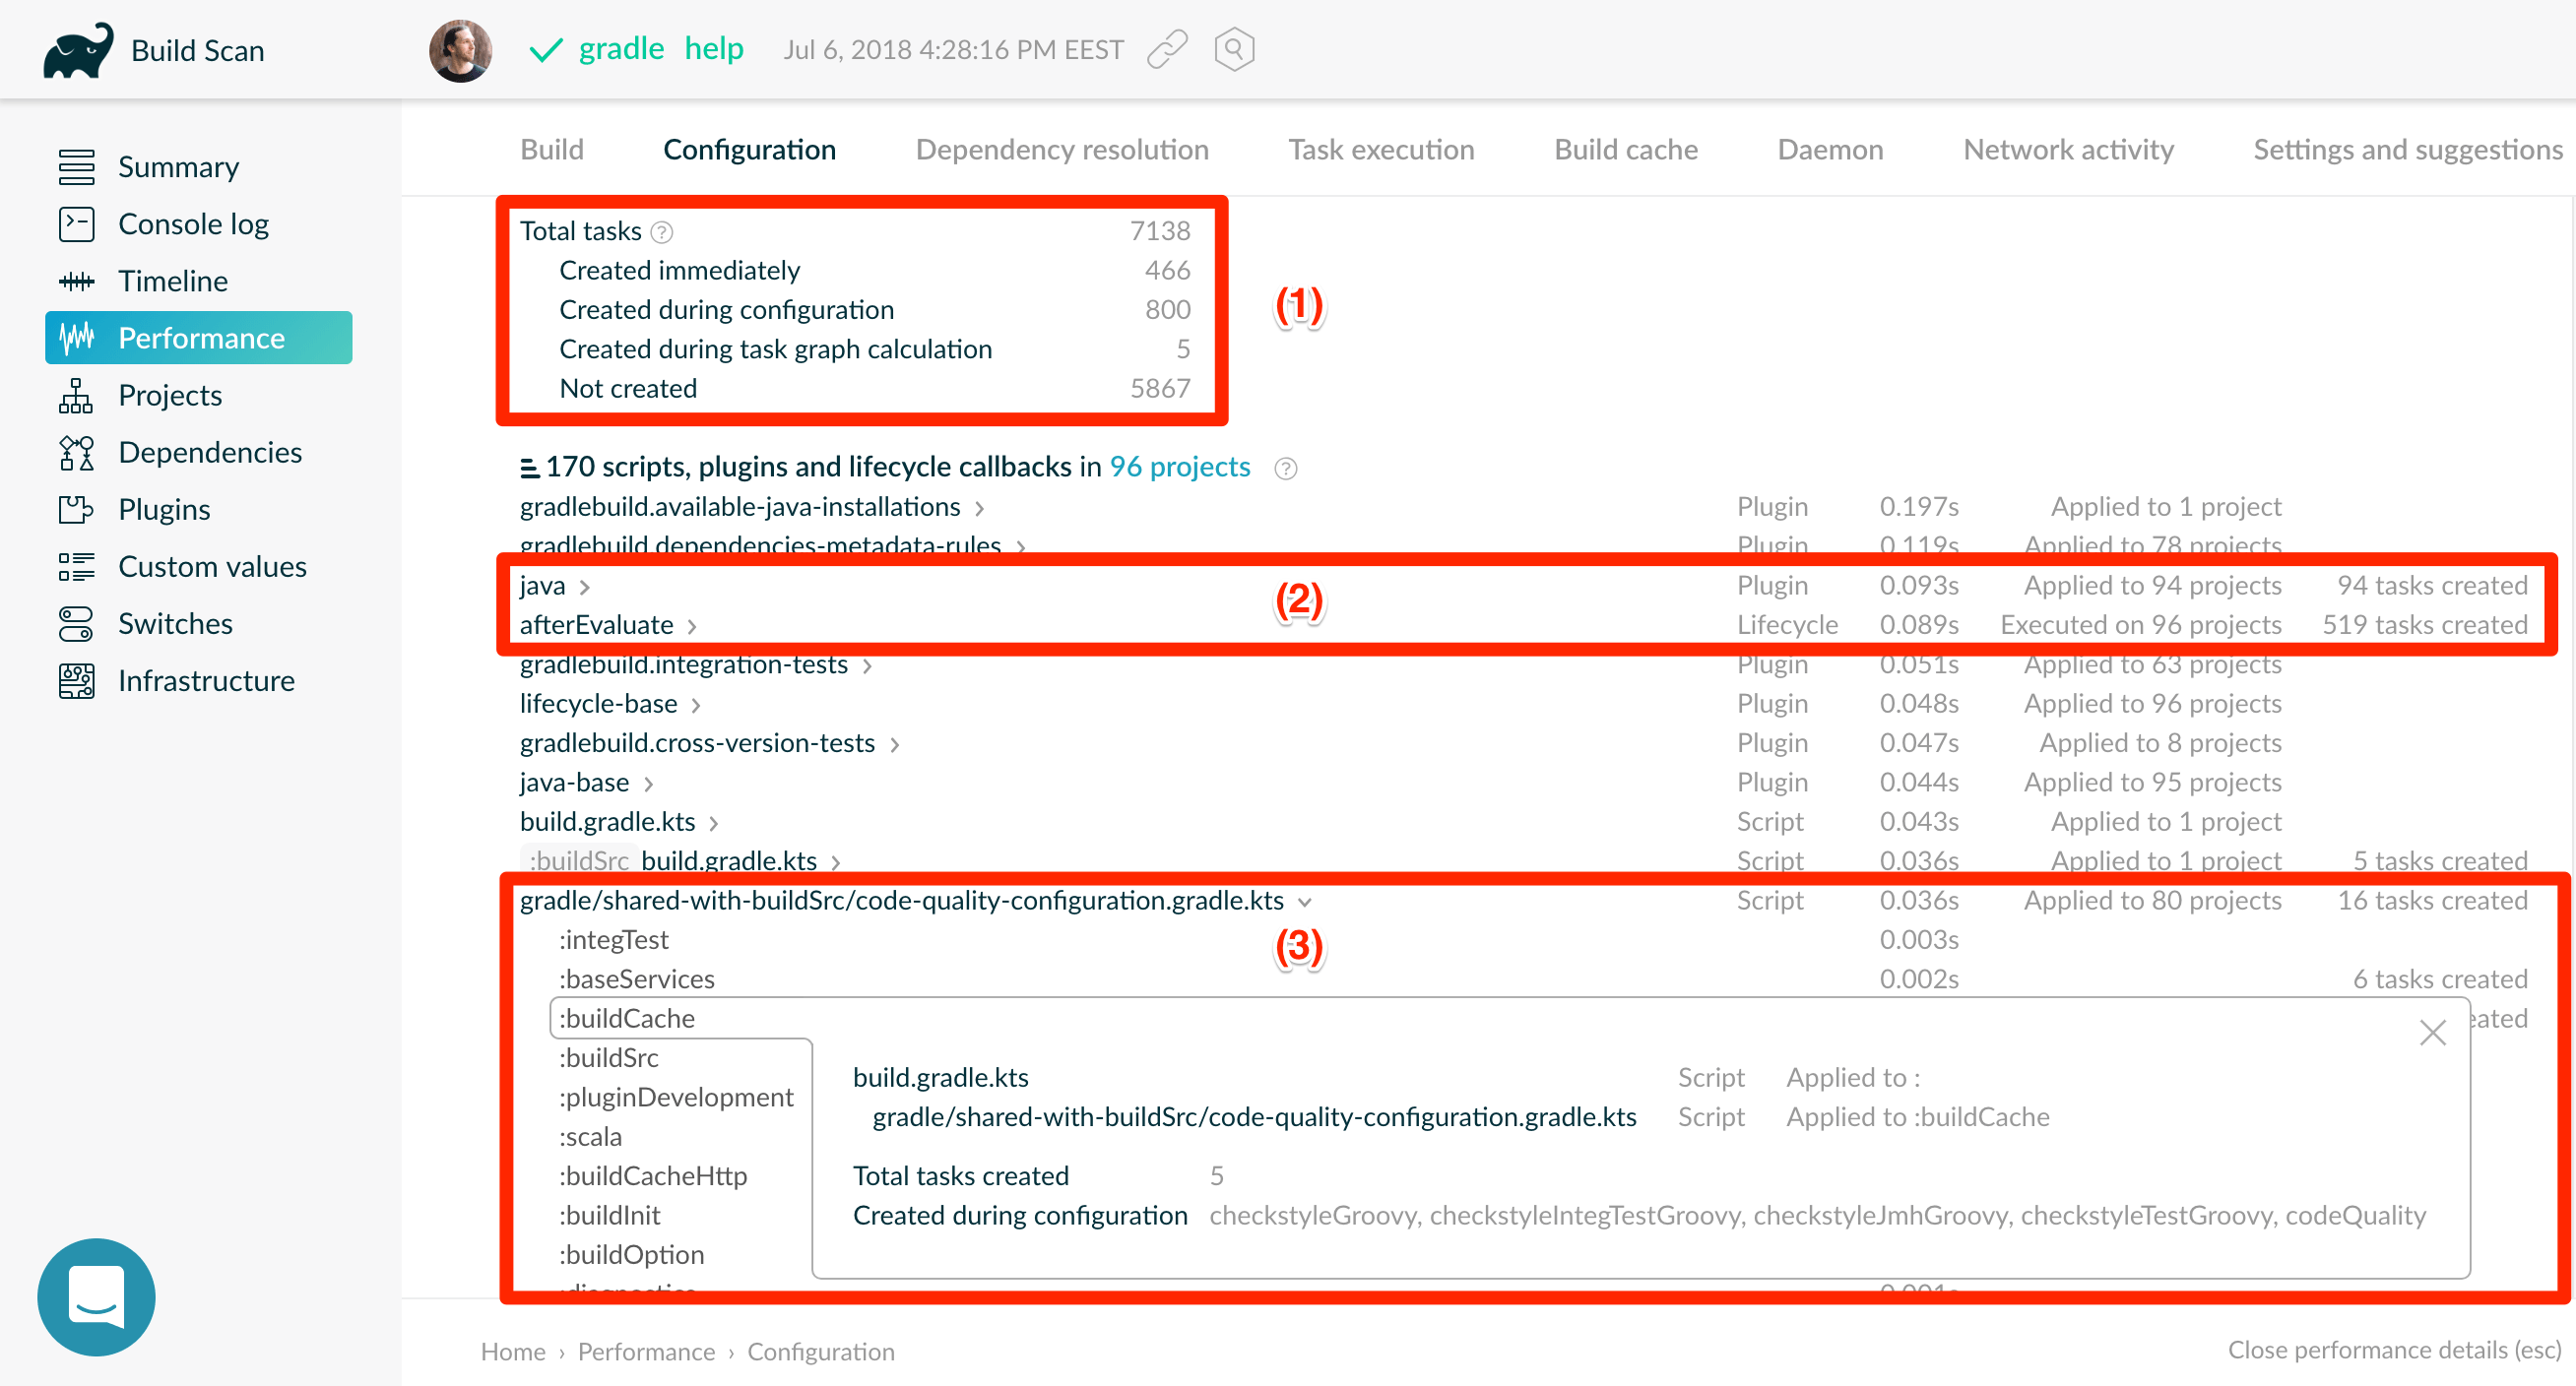Open the Switches section
Screen dimensions: 2576x1386
(x=175, y=623)
